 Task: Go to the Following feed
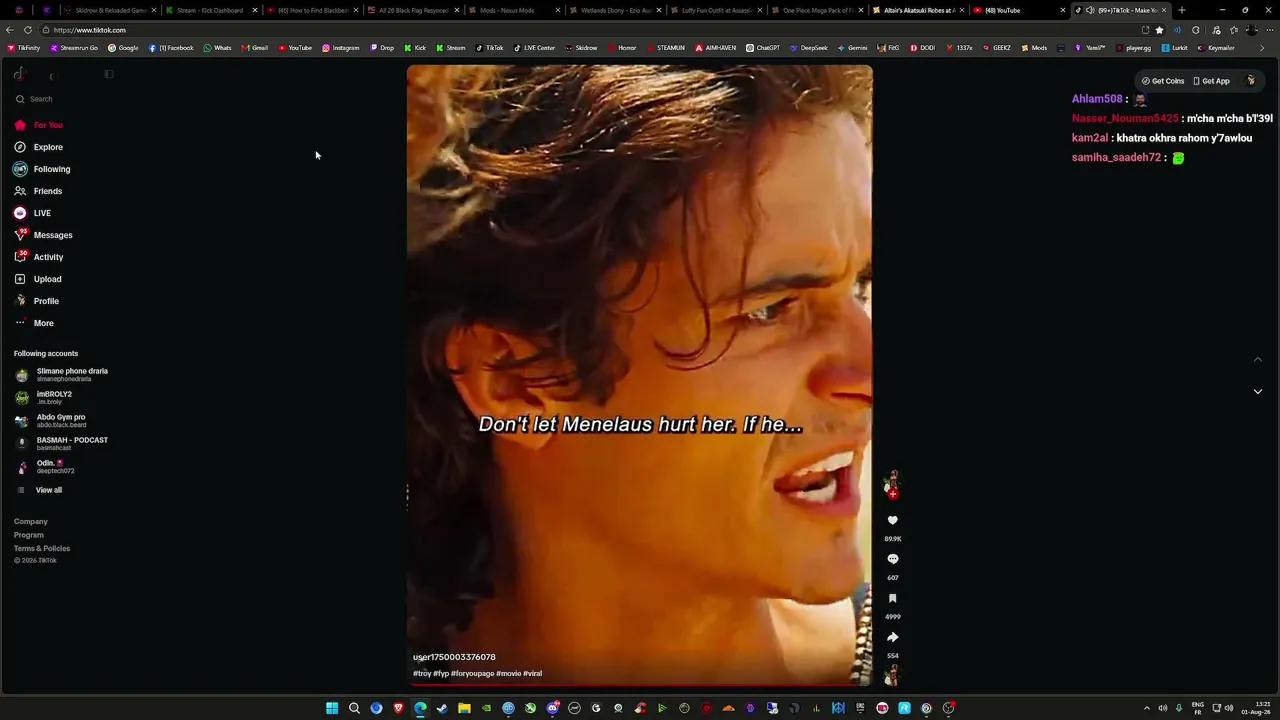coord(42,169)
